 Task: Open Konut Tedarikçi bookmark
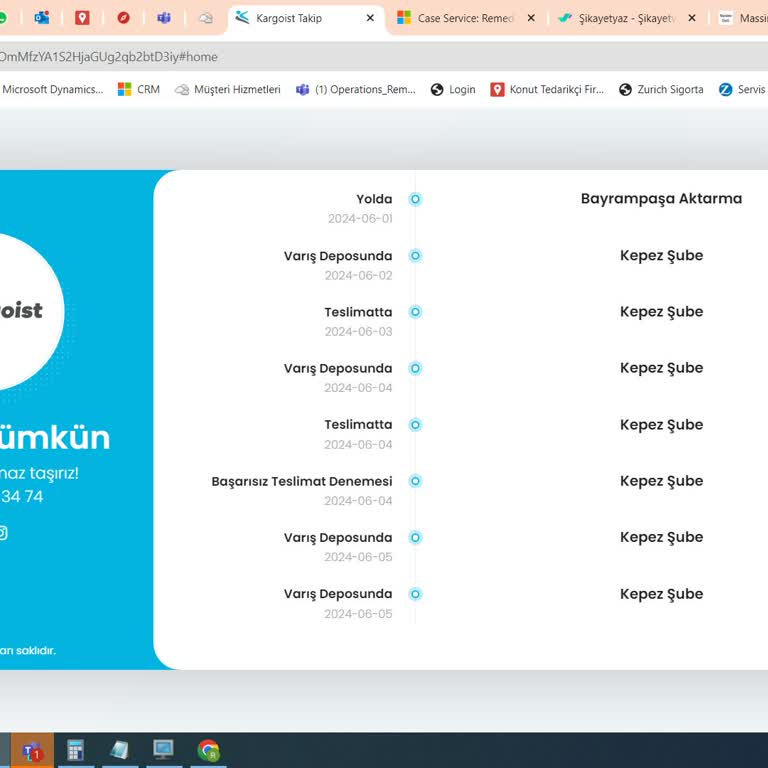click(x=547, y=90)
